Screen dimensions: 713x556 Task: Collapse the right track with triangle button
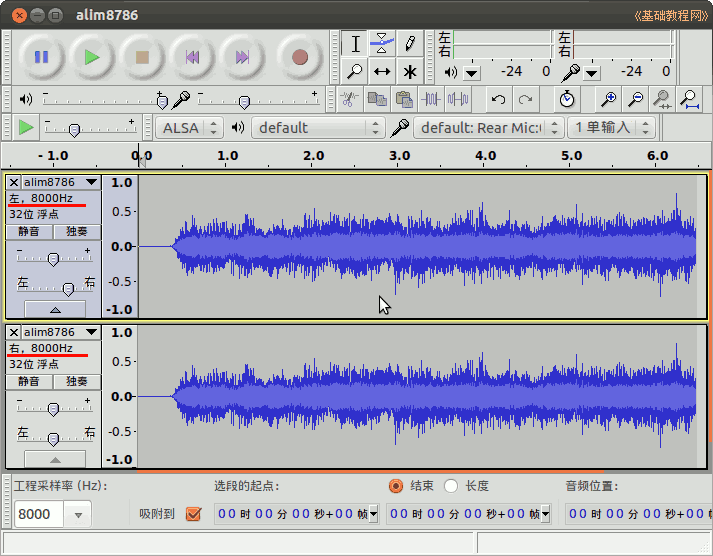[55, 459]
